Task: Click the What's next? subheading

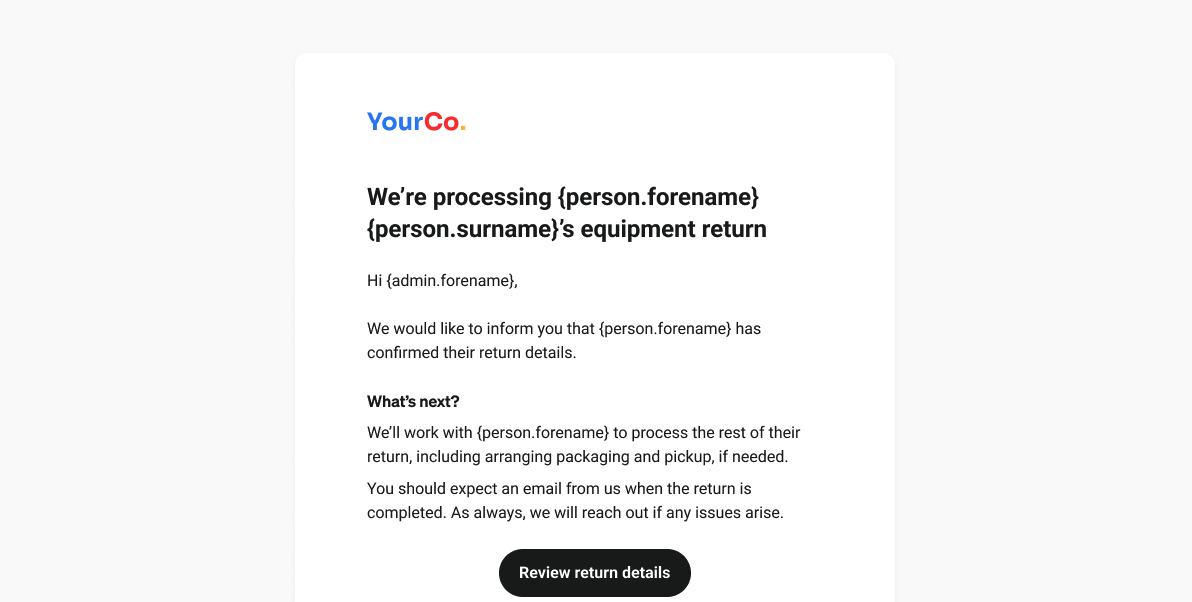Action: coord(413,401)
